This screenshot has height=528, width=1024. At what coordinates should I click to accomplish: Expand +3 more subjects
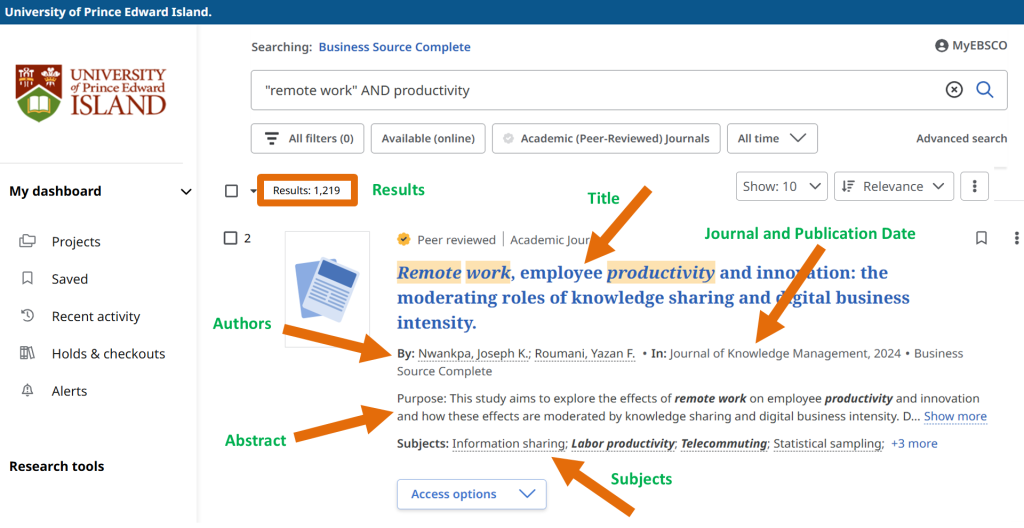[914, 444]
